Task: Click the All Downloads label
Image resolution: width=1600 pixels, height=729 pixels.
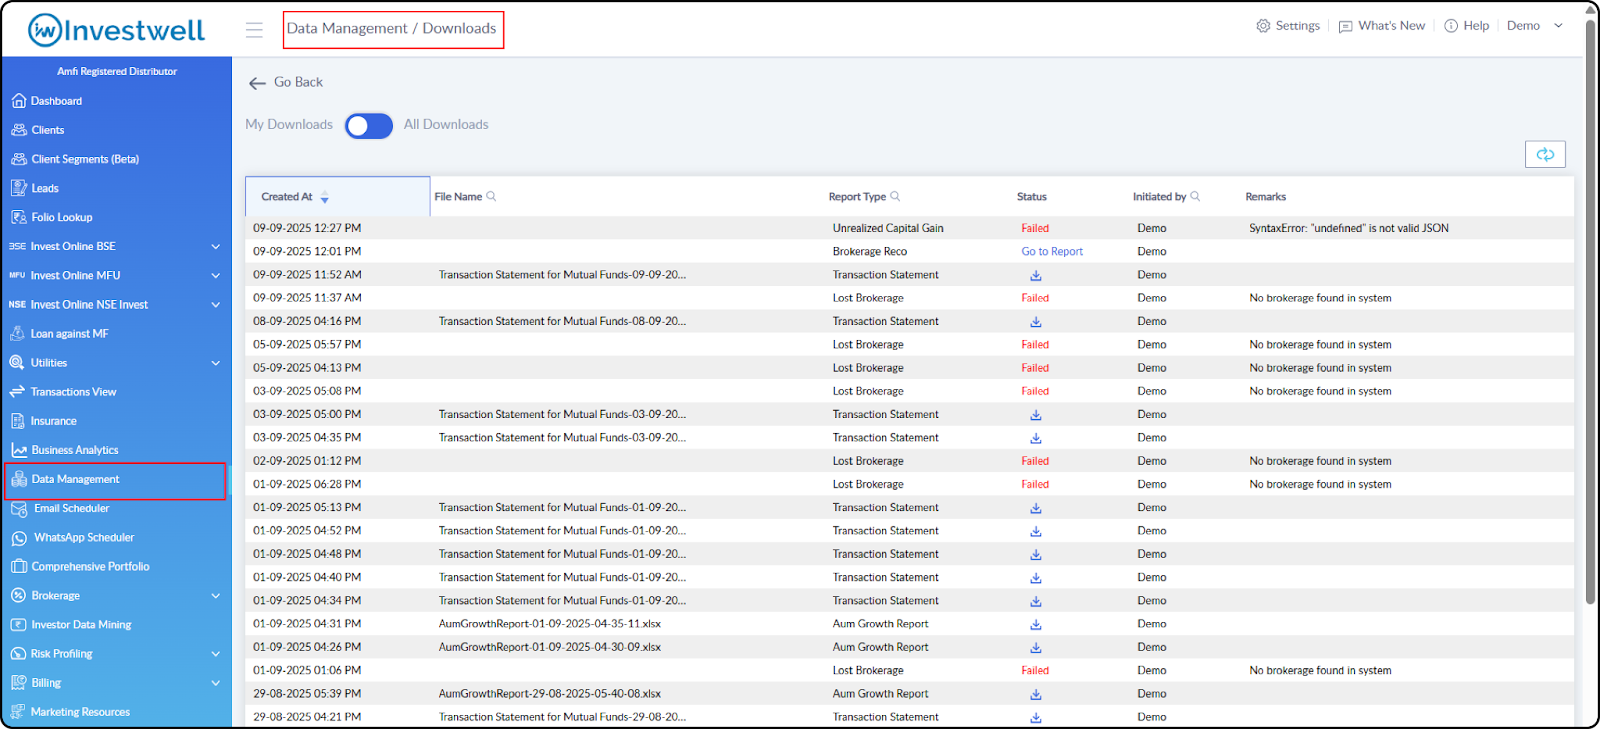Action: (x=446, y=125)
